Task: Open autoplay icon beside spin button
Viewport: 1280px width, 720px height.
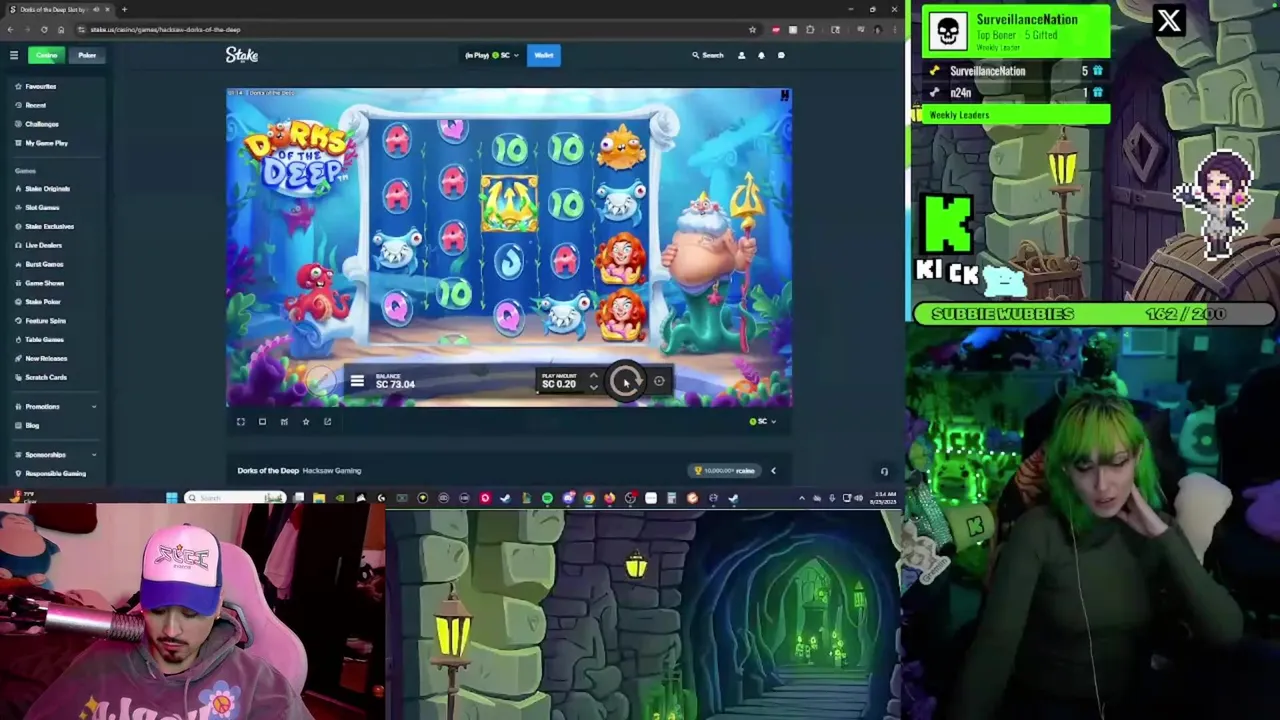Action: (659, 381)
